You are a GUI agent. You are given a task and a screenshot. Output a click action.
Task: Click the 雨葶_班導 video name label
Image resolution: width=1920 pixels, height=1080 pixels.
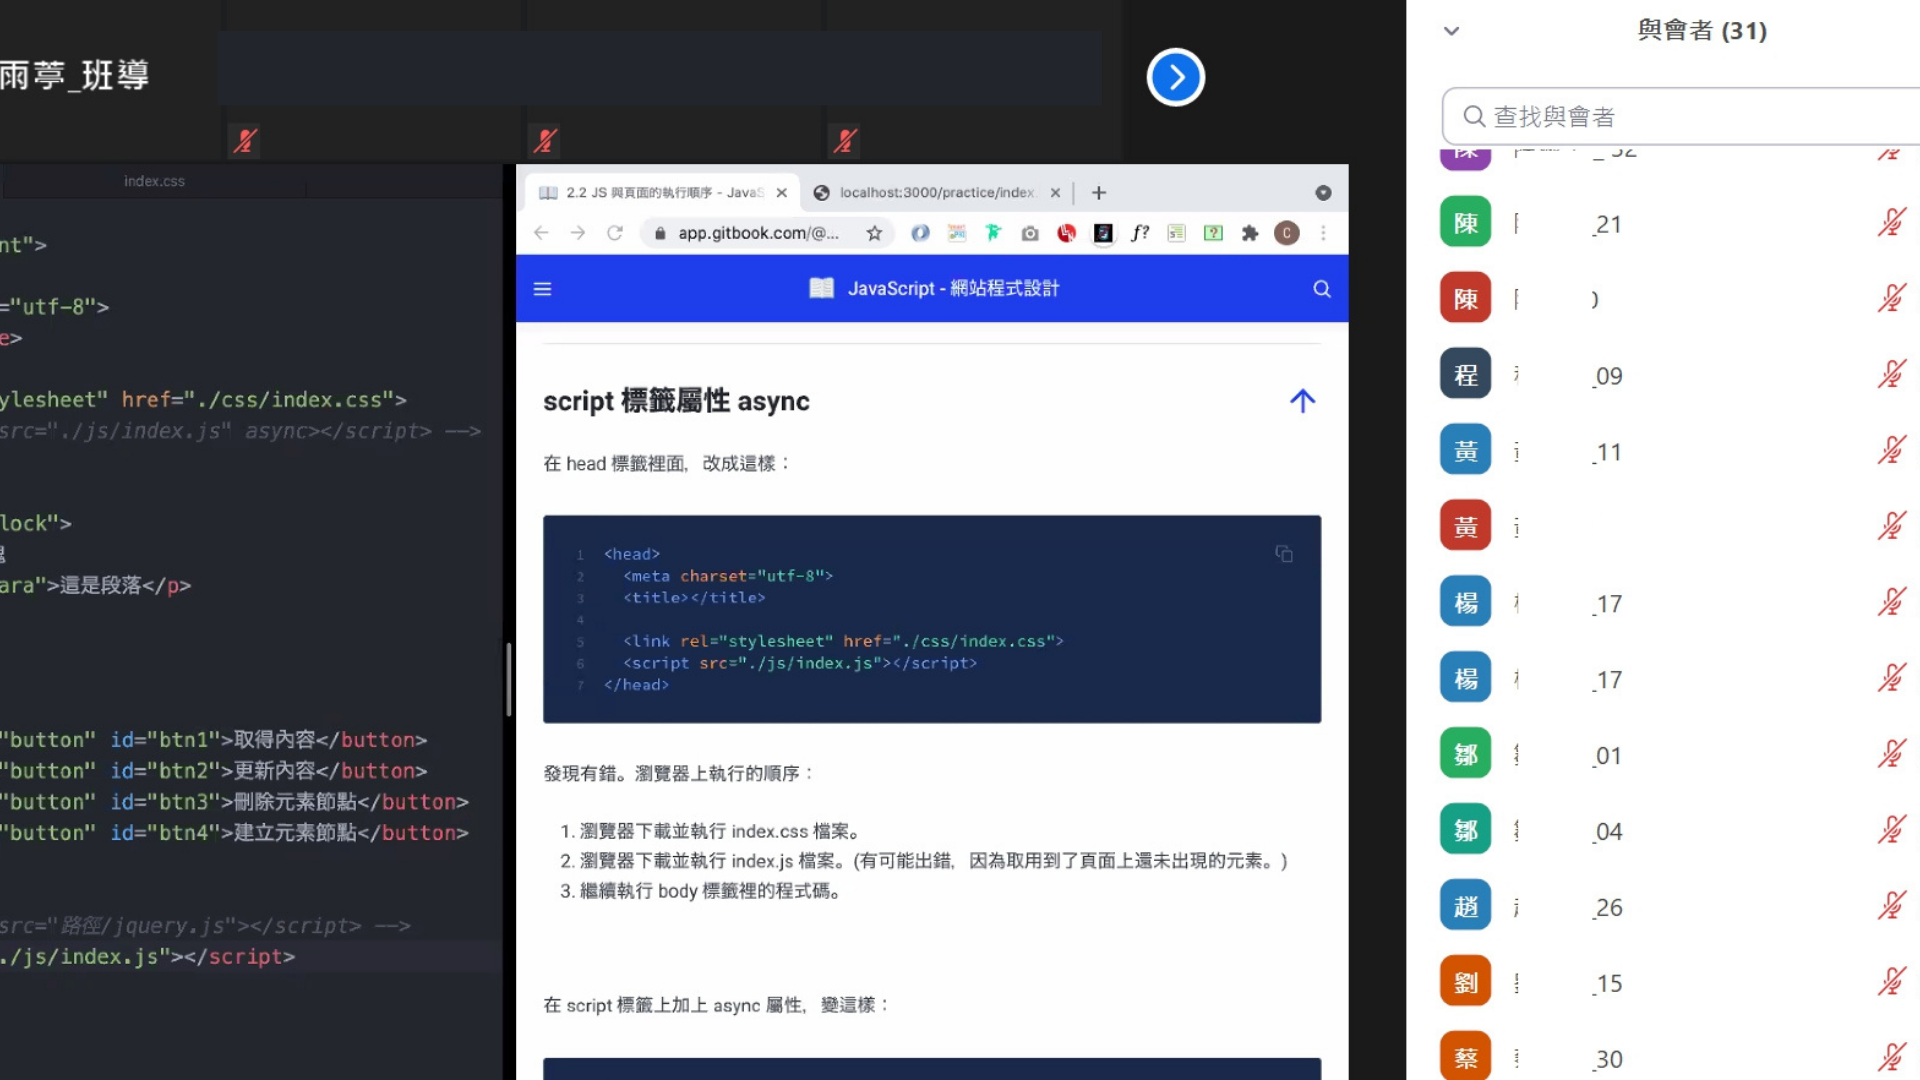click(74, 76)
